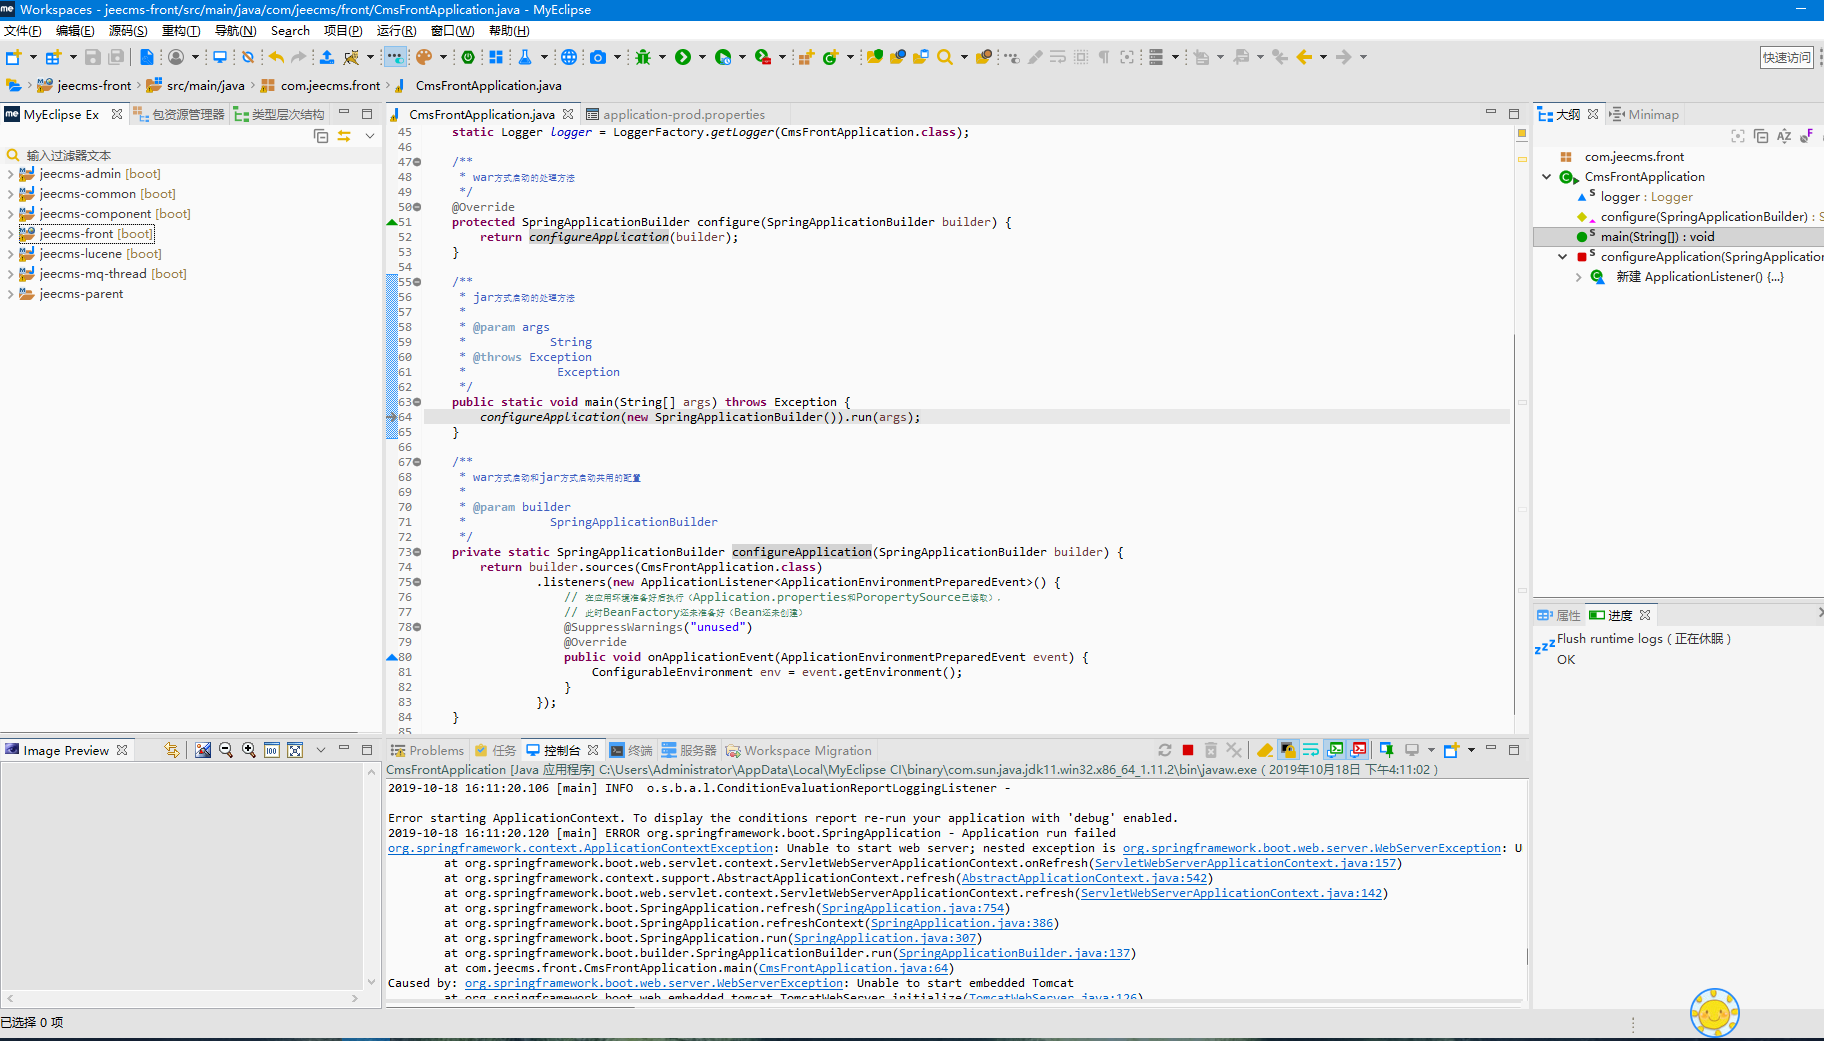
Task: Click the Zoom In icon in Image Preview
Action: pyautogui.click(x=249, y=750)
